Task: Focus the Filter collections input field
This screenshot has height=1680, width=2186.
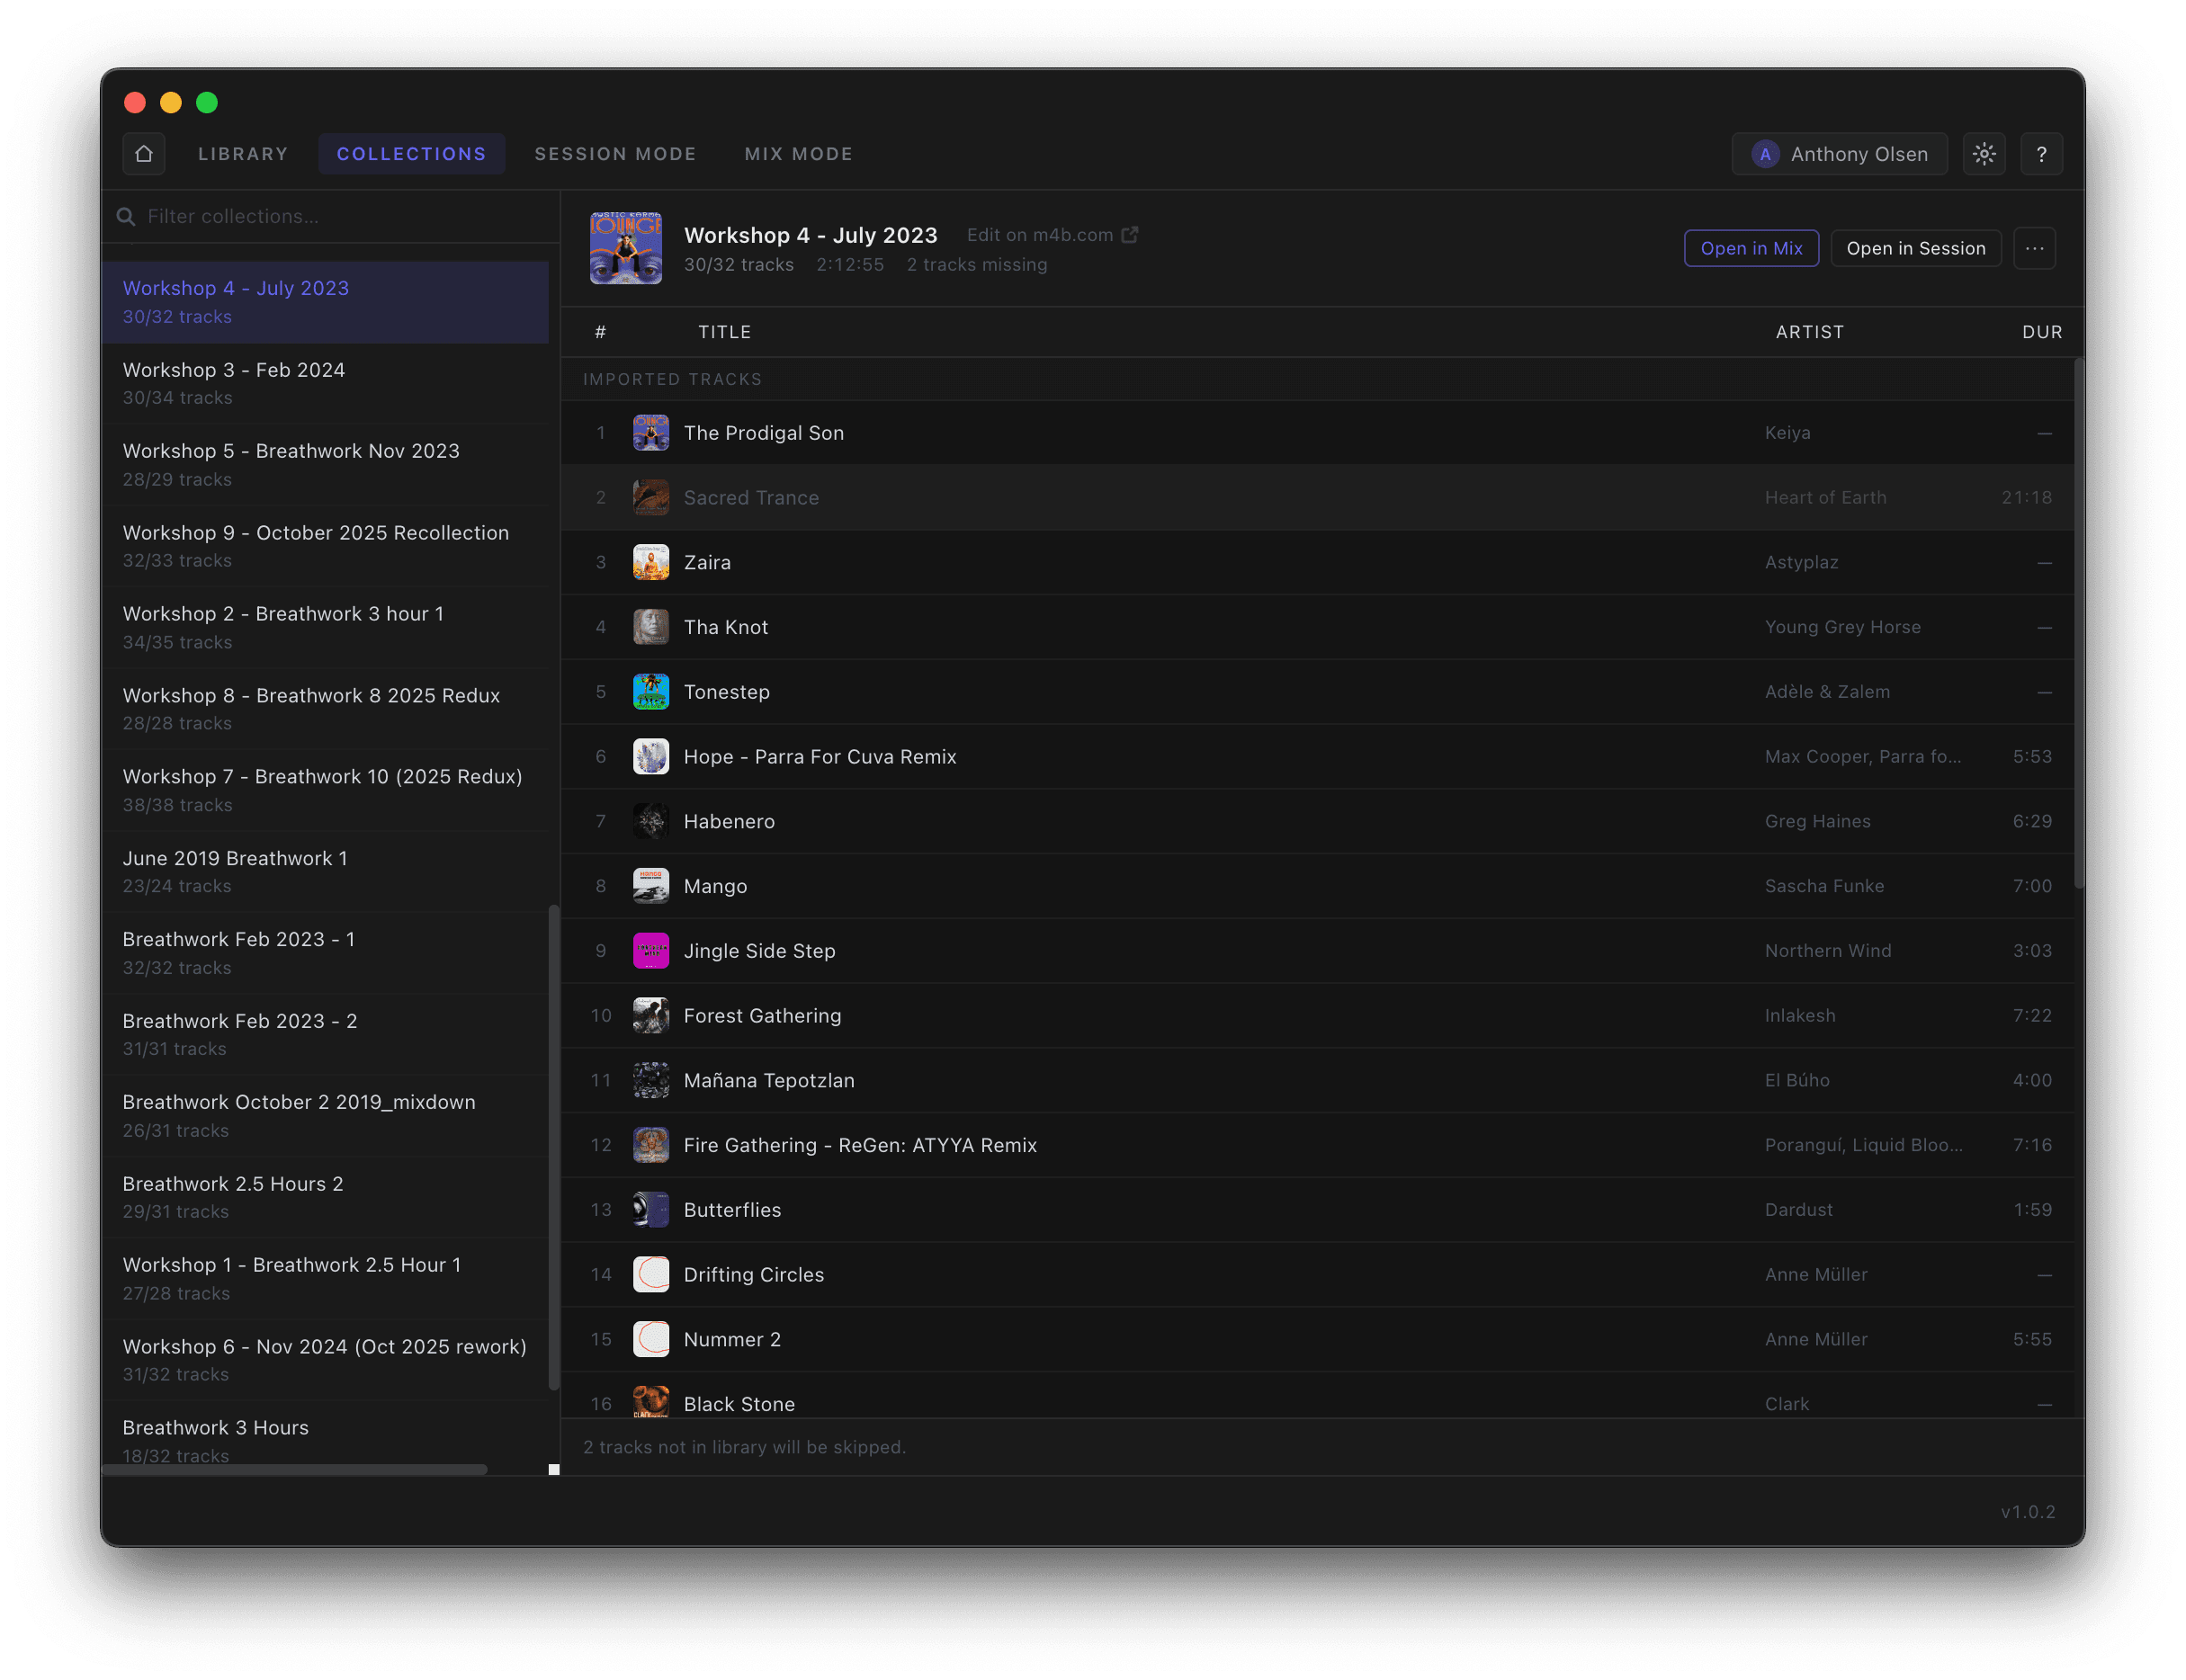Action: coord(330,217)
